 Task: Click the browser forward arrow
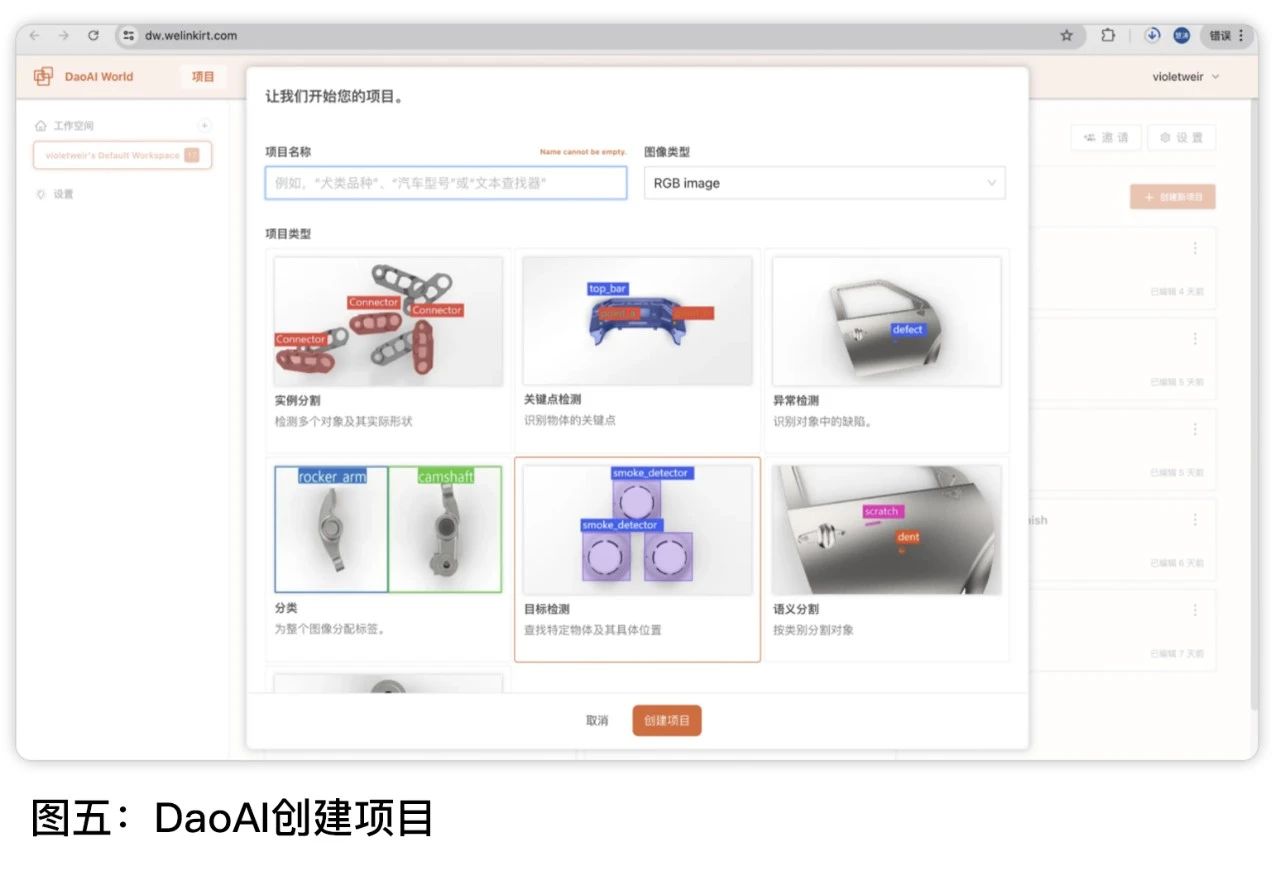point(63,35)
